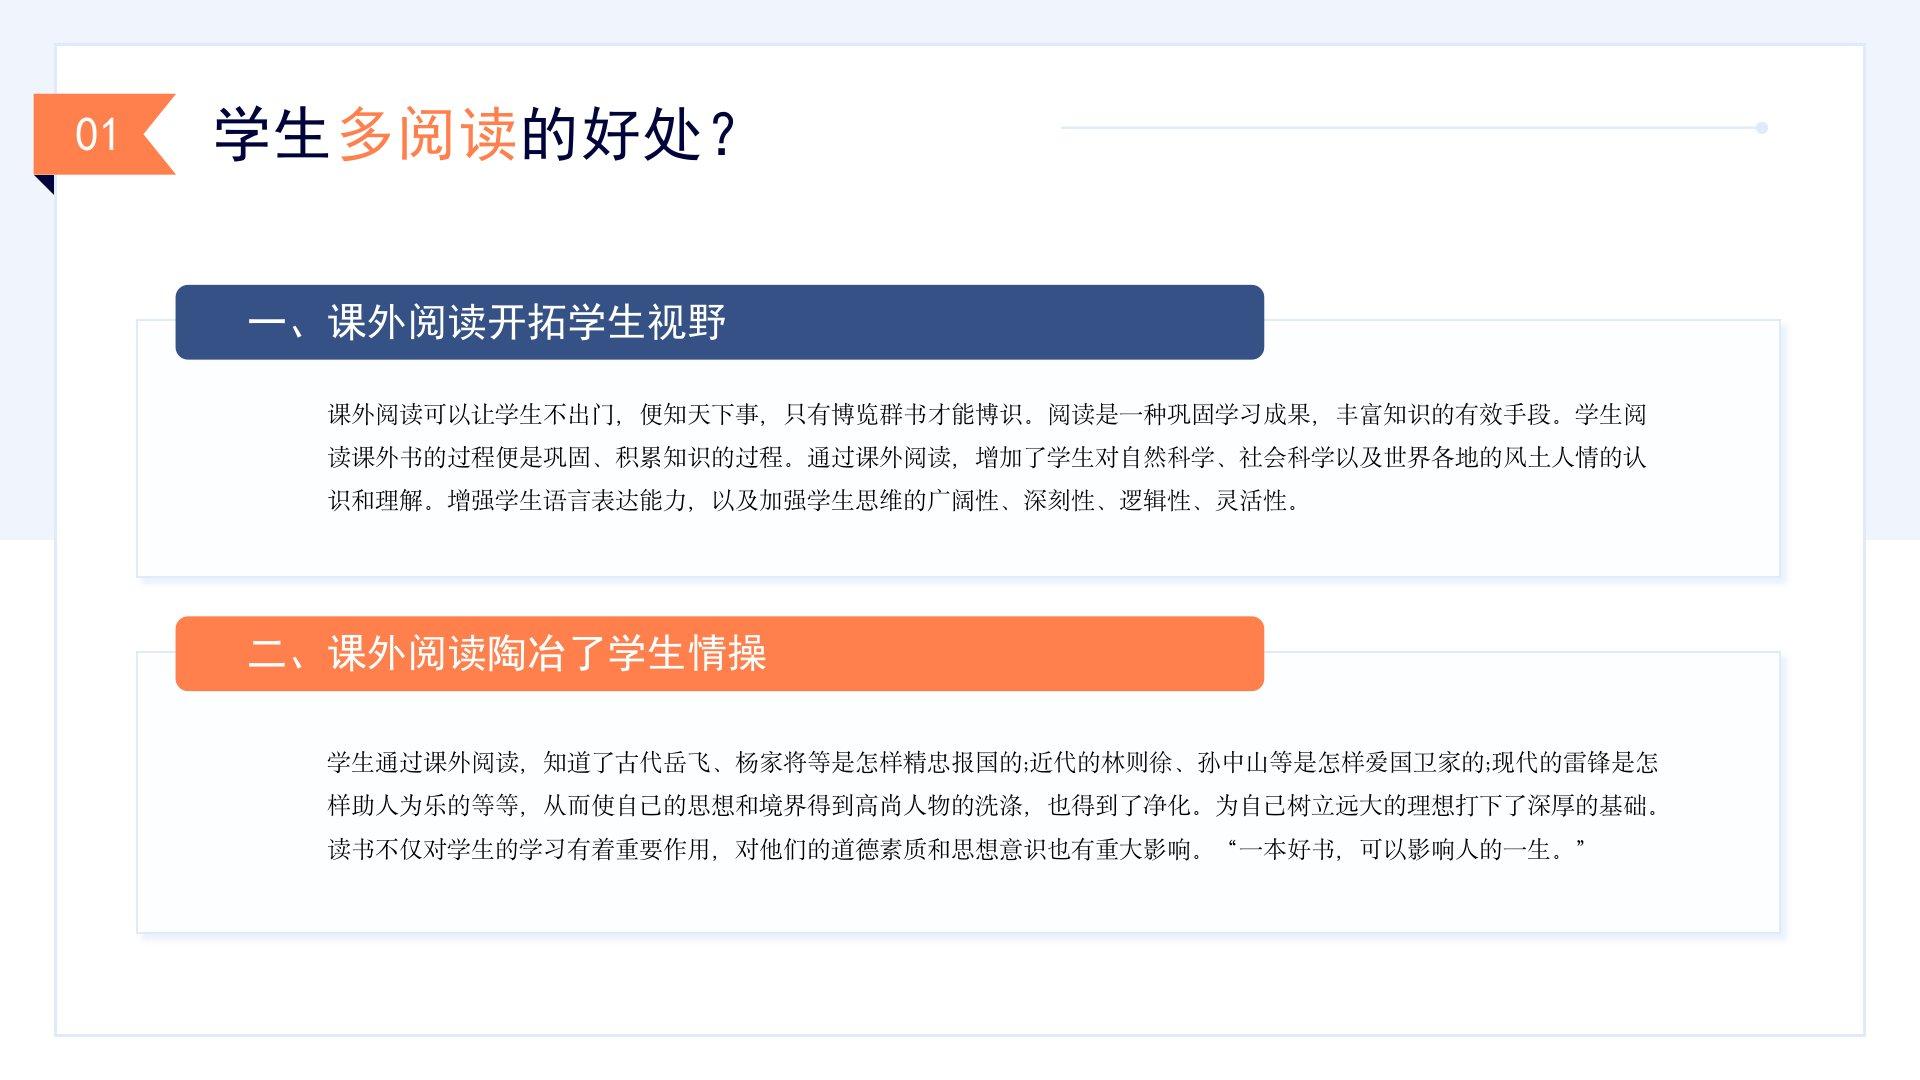
Task: Click the name 雷锋 in the second paragraph
Action: 1587,763
